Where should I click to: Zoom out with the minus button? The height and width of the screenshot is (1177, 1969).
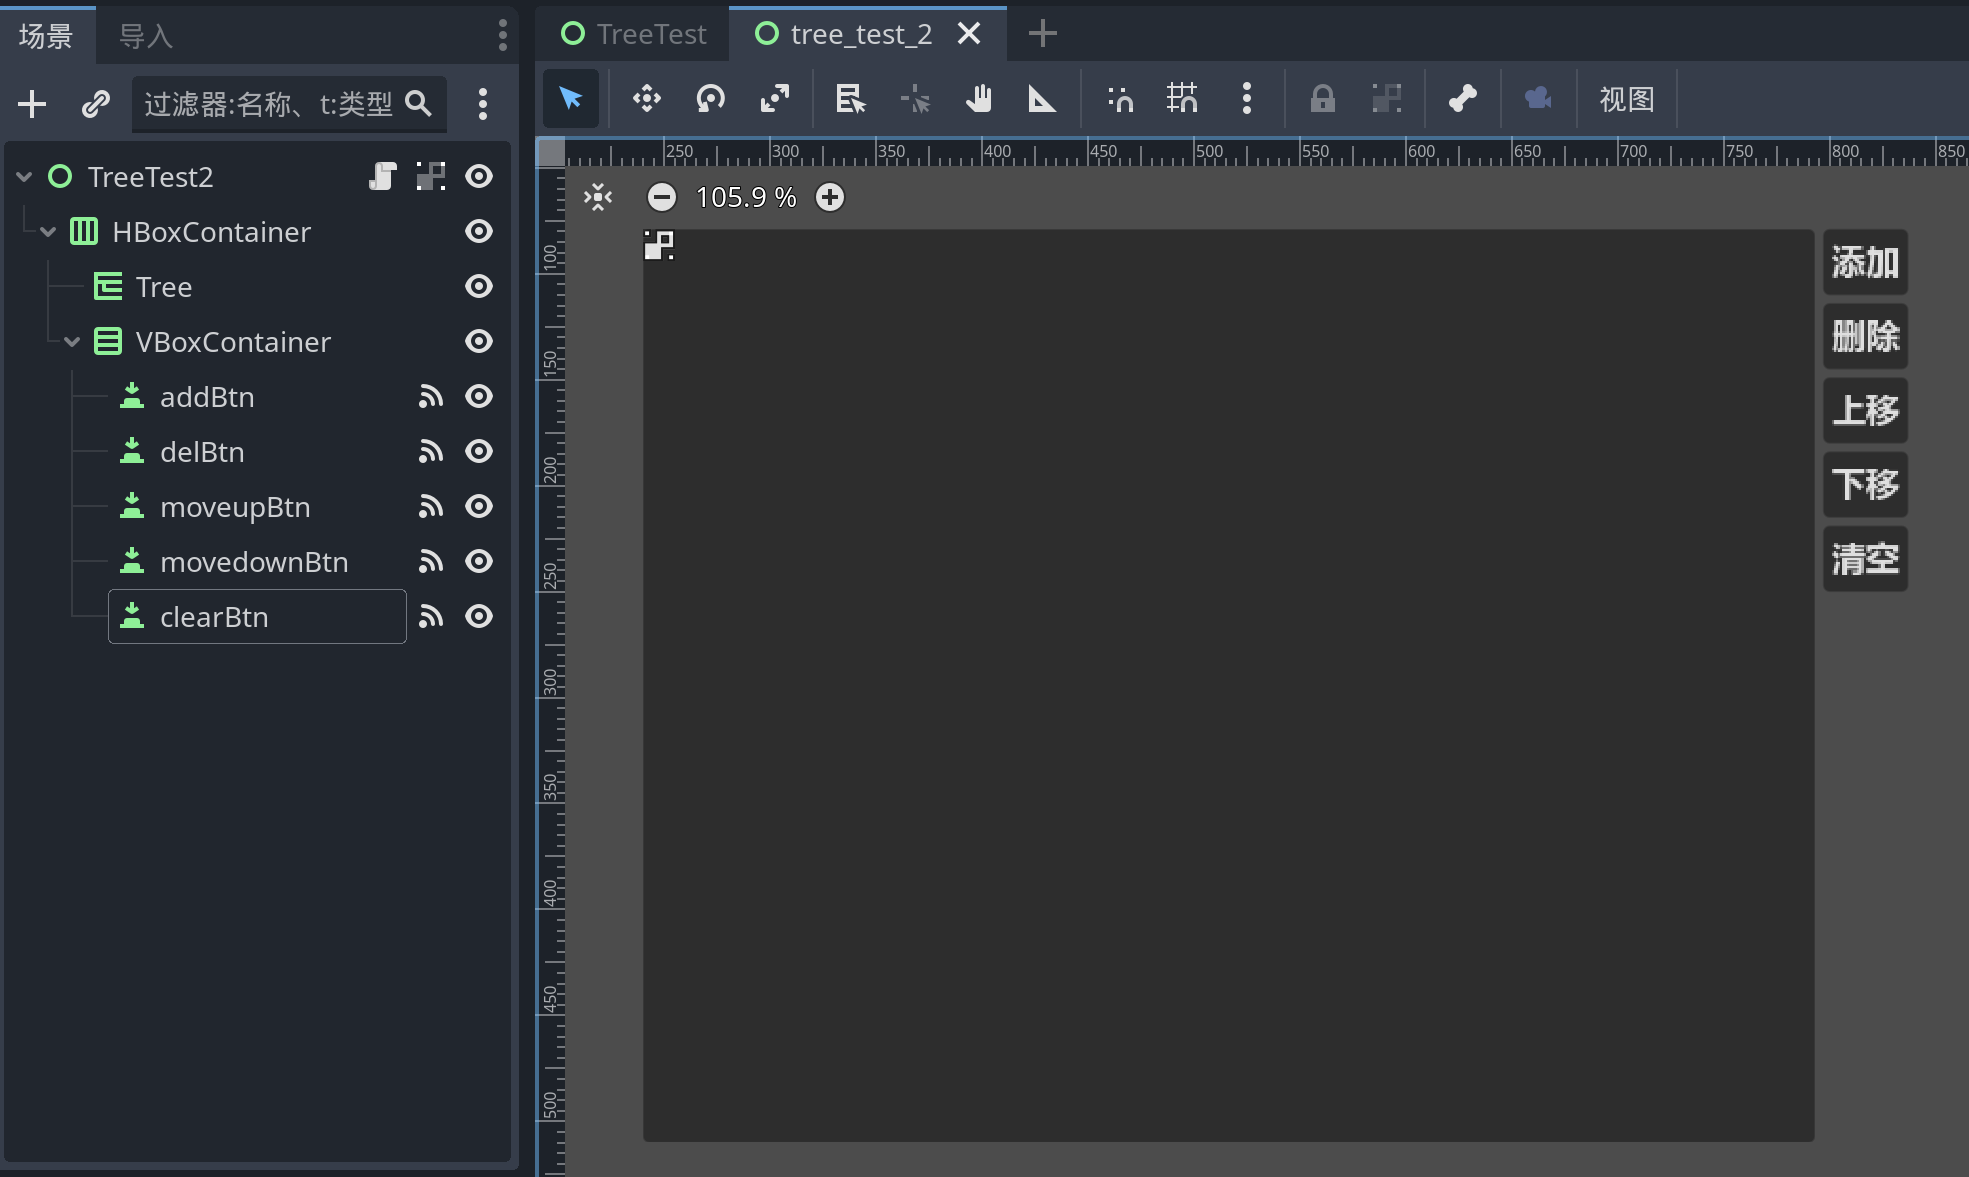[x=662, y=197]
